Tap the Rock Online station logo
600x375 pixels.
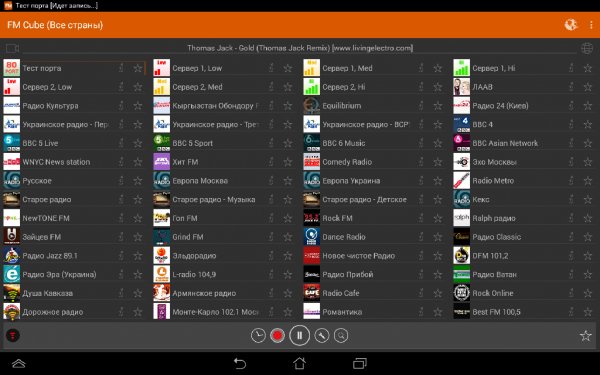(461, 293)
